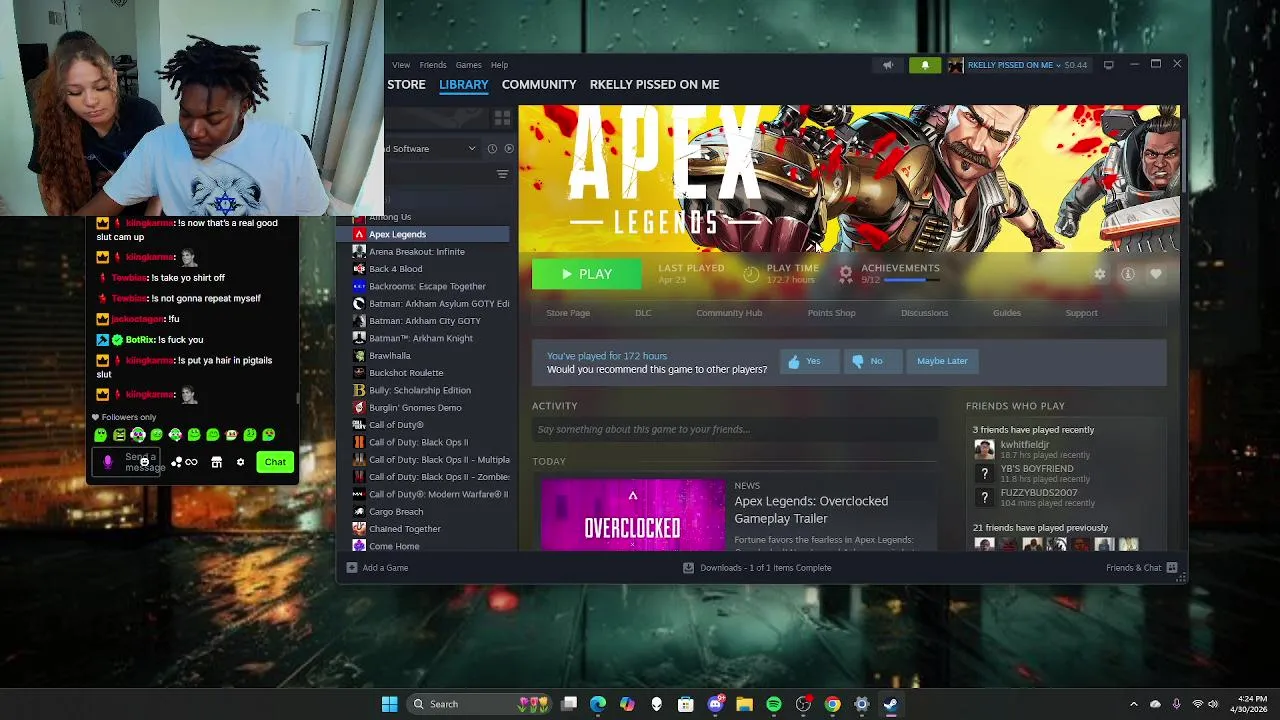1280x720 pixels.
Task: Click the purple microphone icon in chat box
Action: (x=108, y=462)
